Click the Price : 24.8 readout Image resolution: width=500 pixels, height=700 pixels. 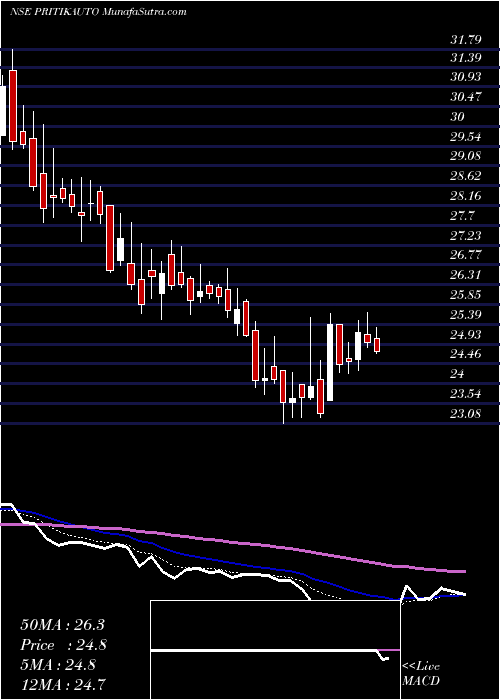[x=64, y=645]
